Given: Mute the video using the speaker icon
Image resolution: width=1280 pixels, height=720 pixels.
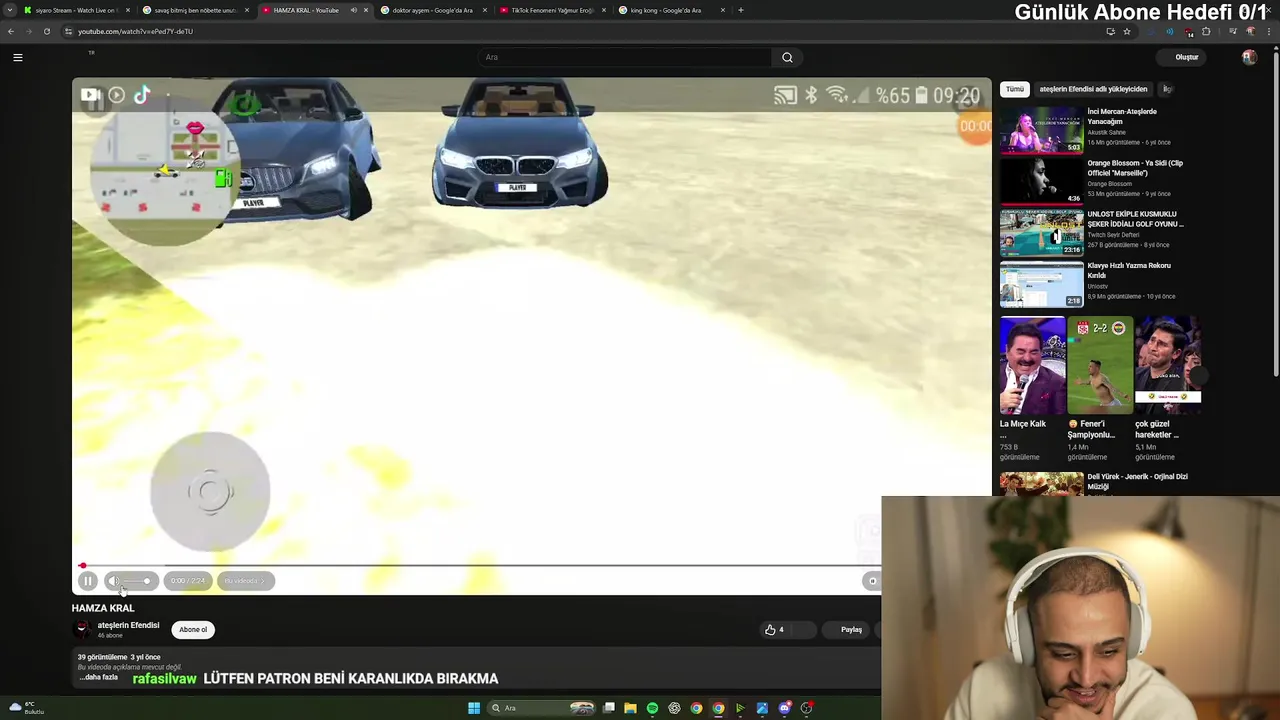Looking at the screenshot, I should (114, 581).
